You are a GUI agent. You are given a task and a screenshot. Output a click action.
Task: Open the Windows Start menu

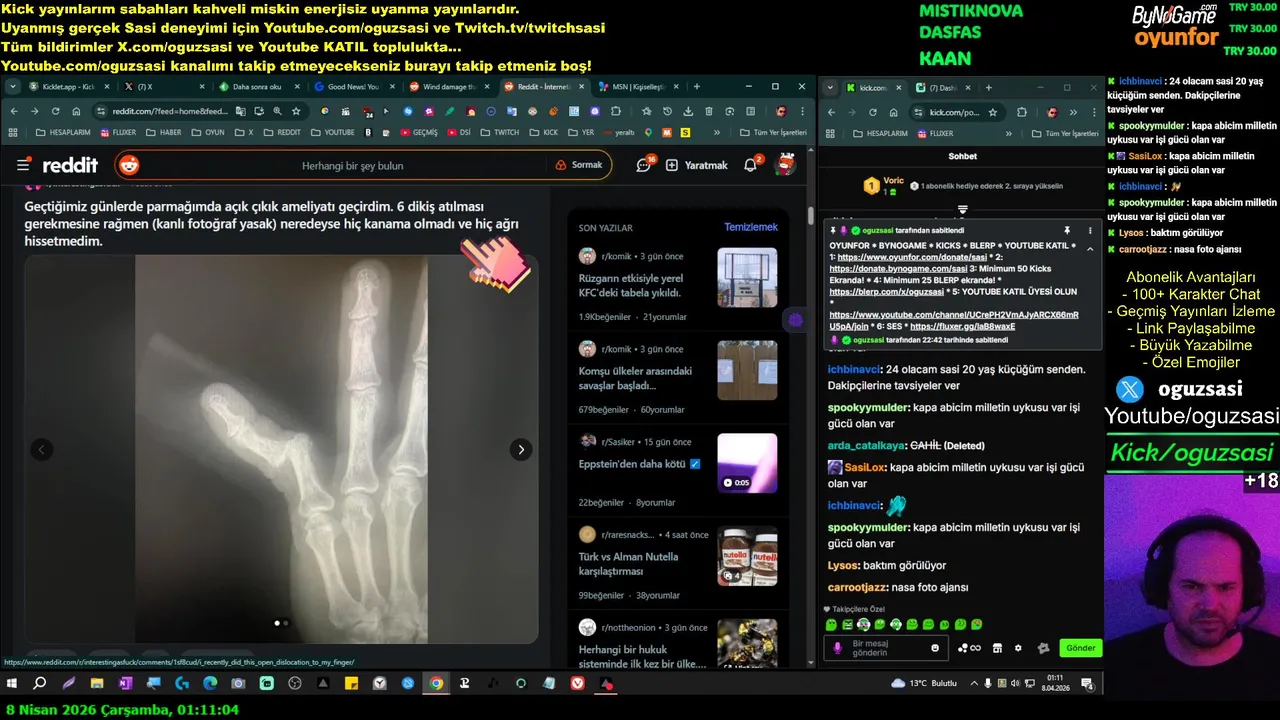tap(12, 684)
